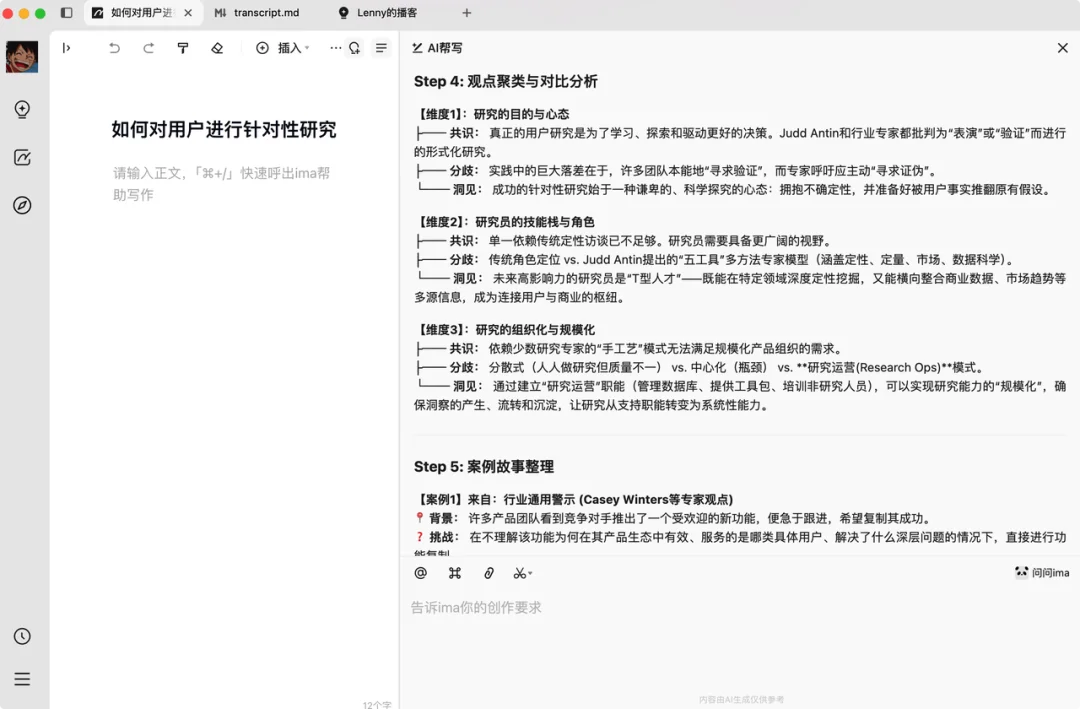Switch to the Lenny的播客 tab
Image resolution: width=1080 pixels, height=709 pixels.
pos(380,14)
